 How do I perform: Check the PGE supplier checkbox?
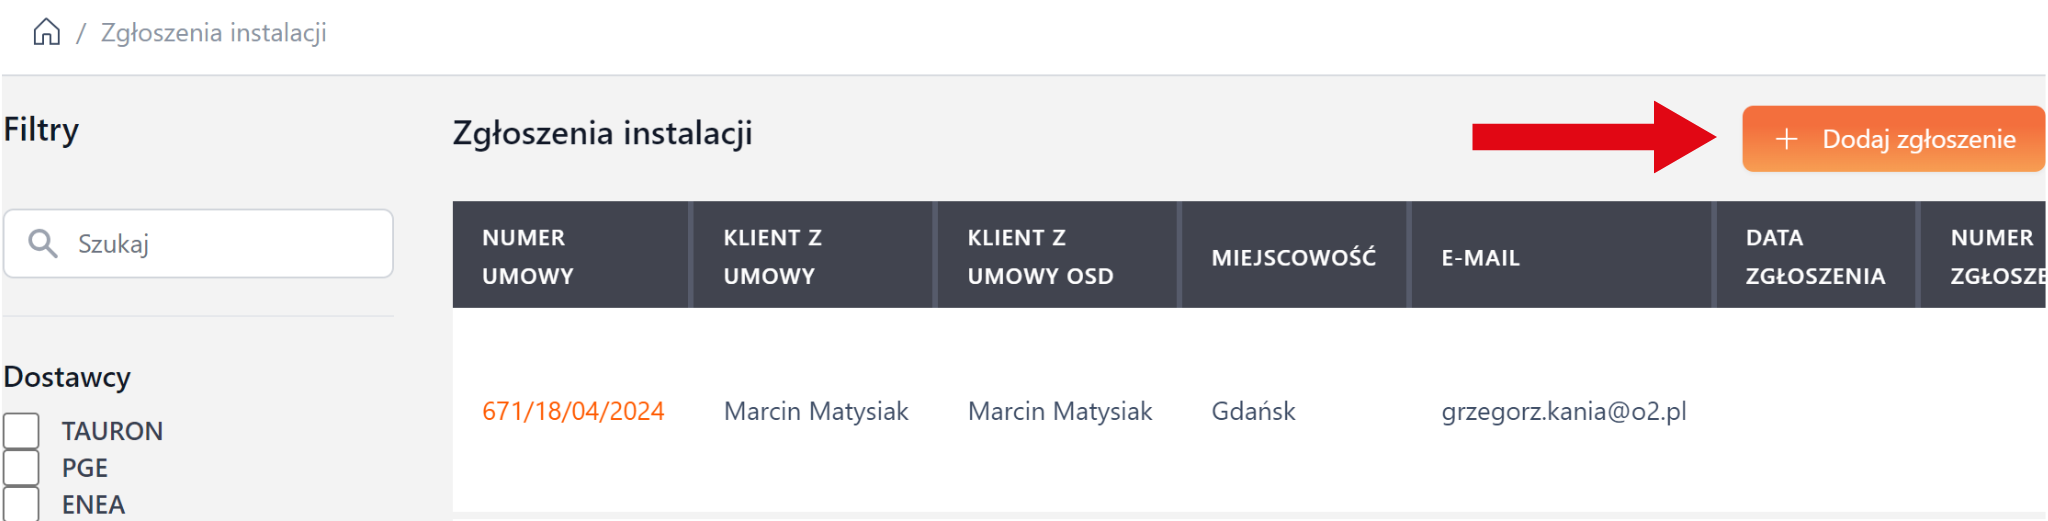coord(21,467)
